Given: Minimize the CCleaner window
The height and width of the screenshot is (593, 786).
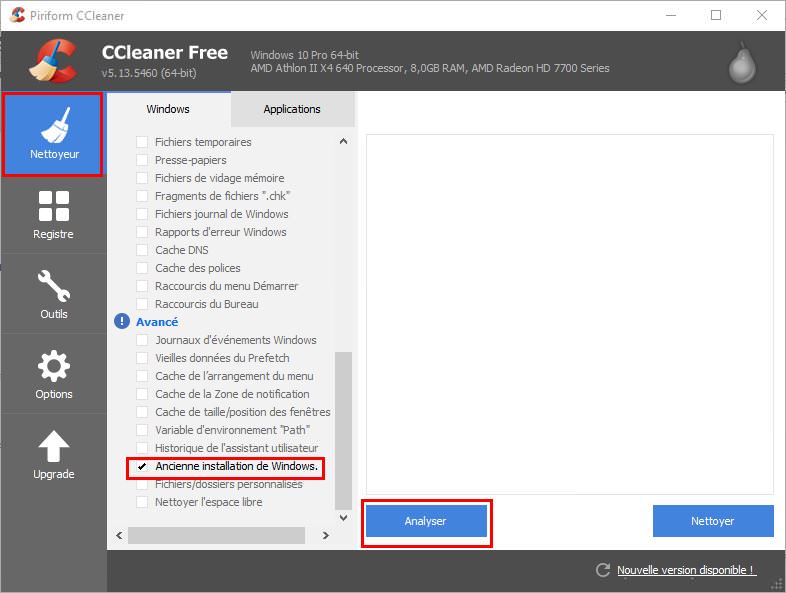Looking at the screenshot, I should tap(671, 16).
